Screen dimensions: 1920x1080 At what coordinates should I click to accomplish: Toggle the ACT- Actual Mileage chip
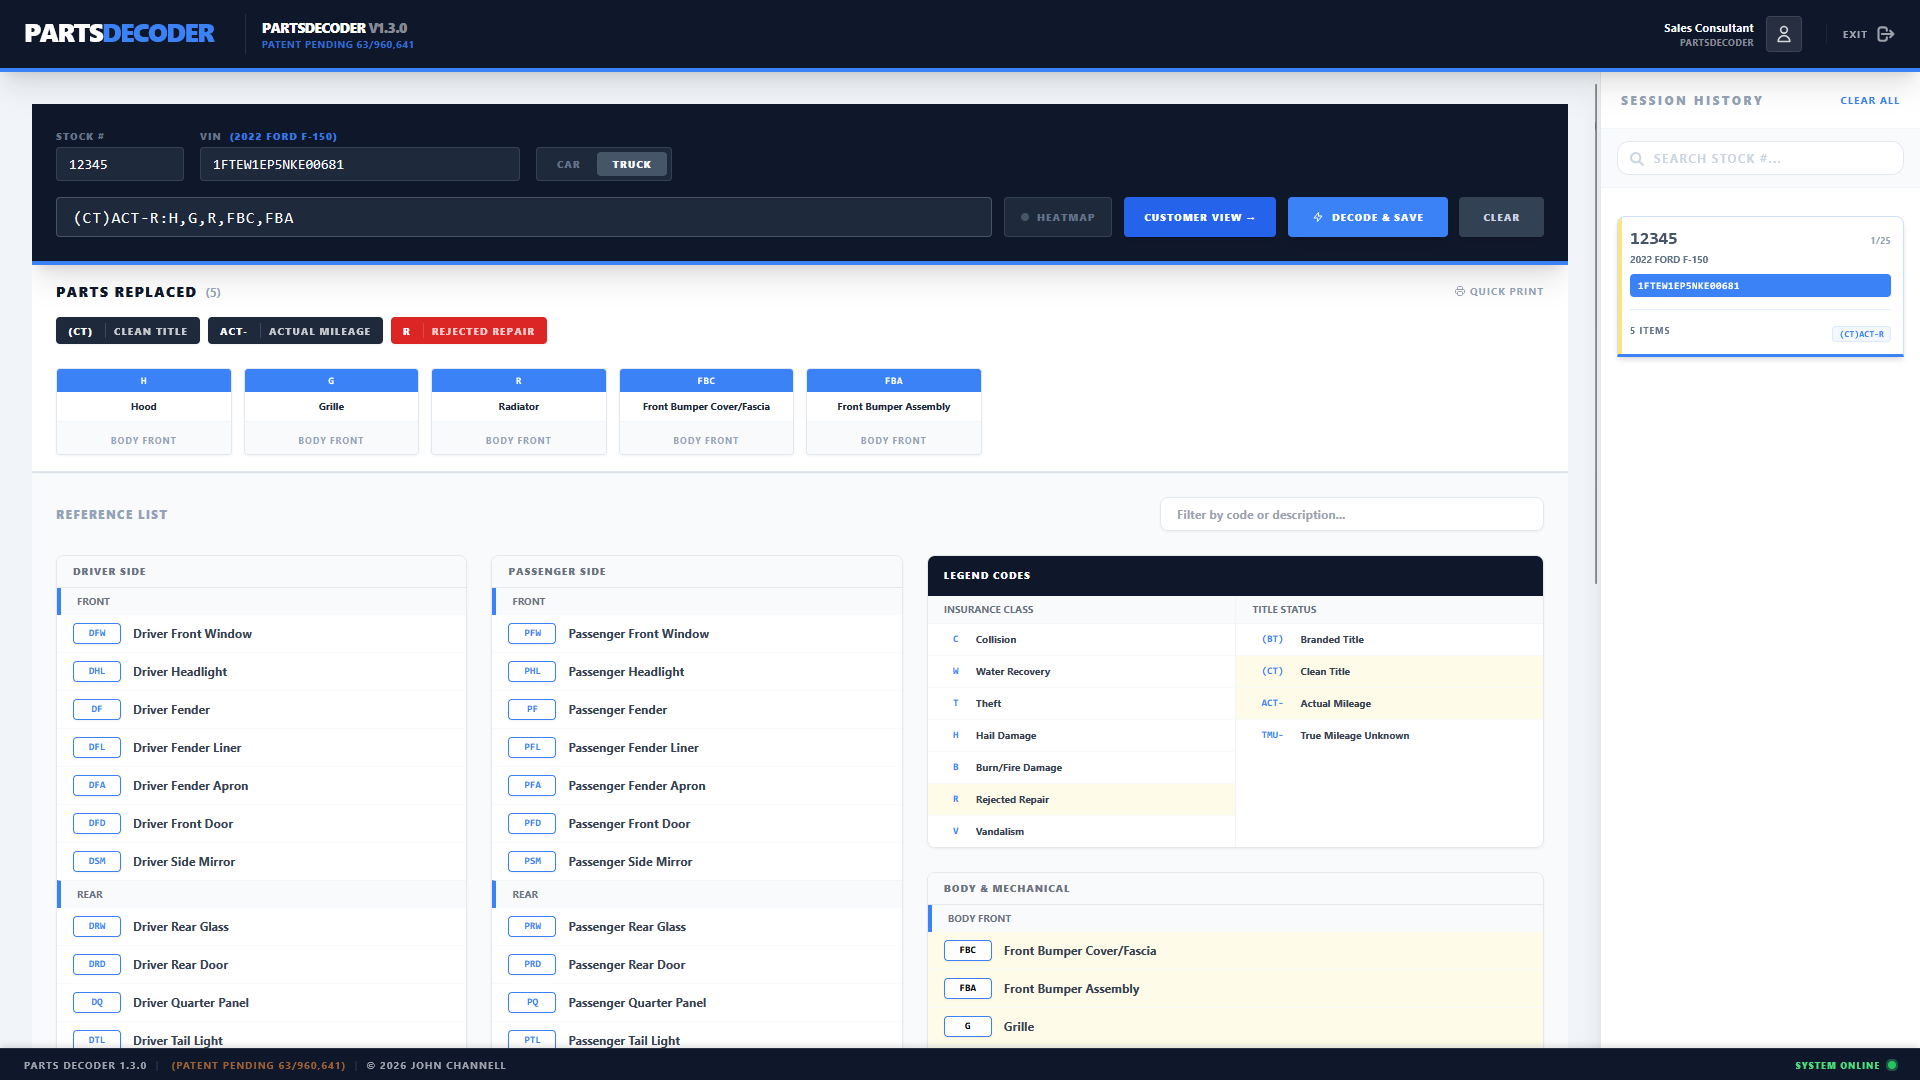[295, 330]
